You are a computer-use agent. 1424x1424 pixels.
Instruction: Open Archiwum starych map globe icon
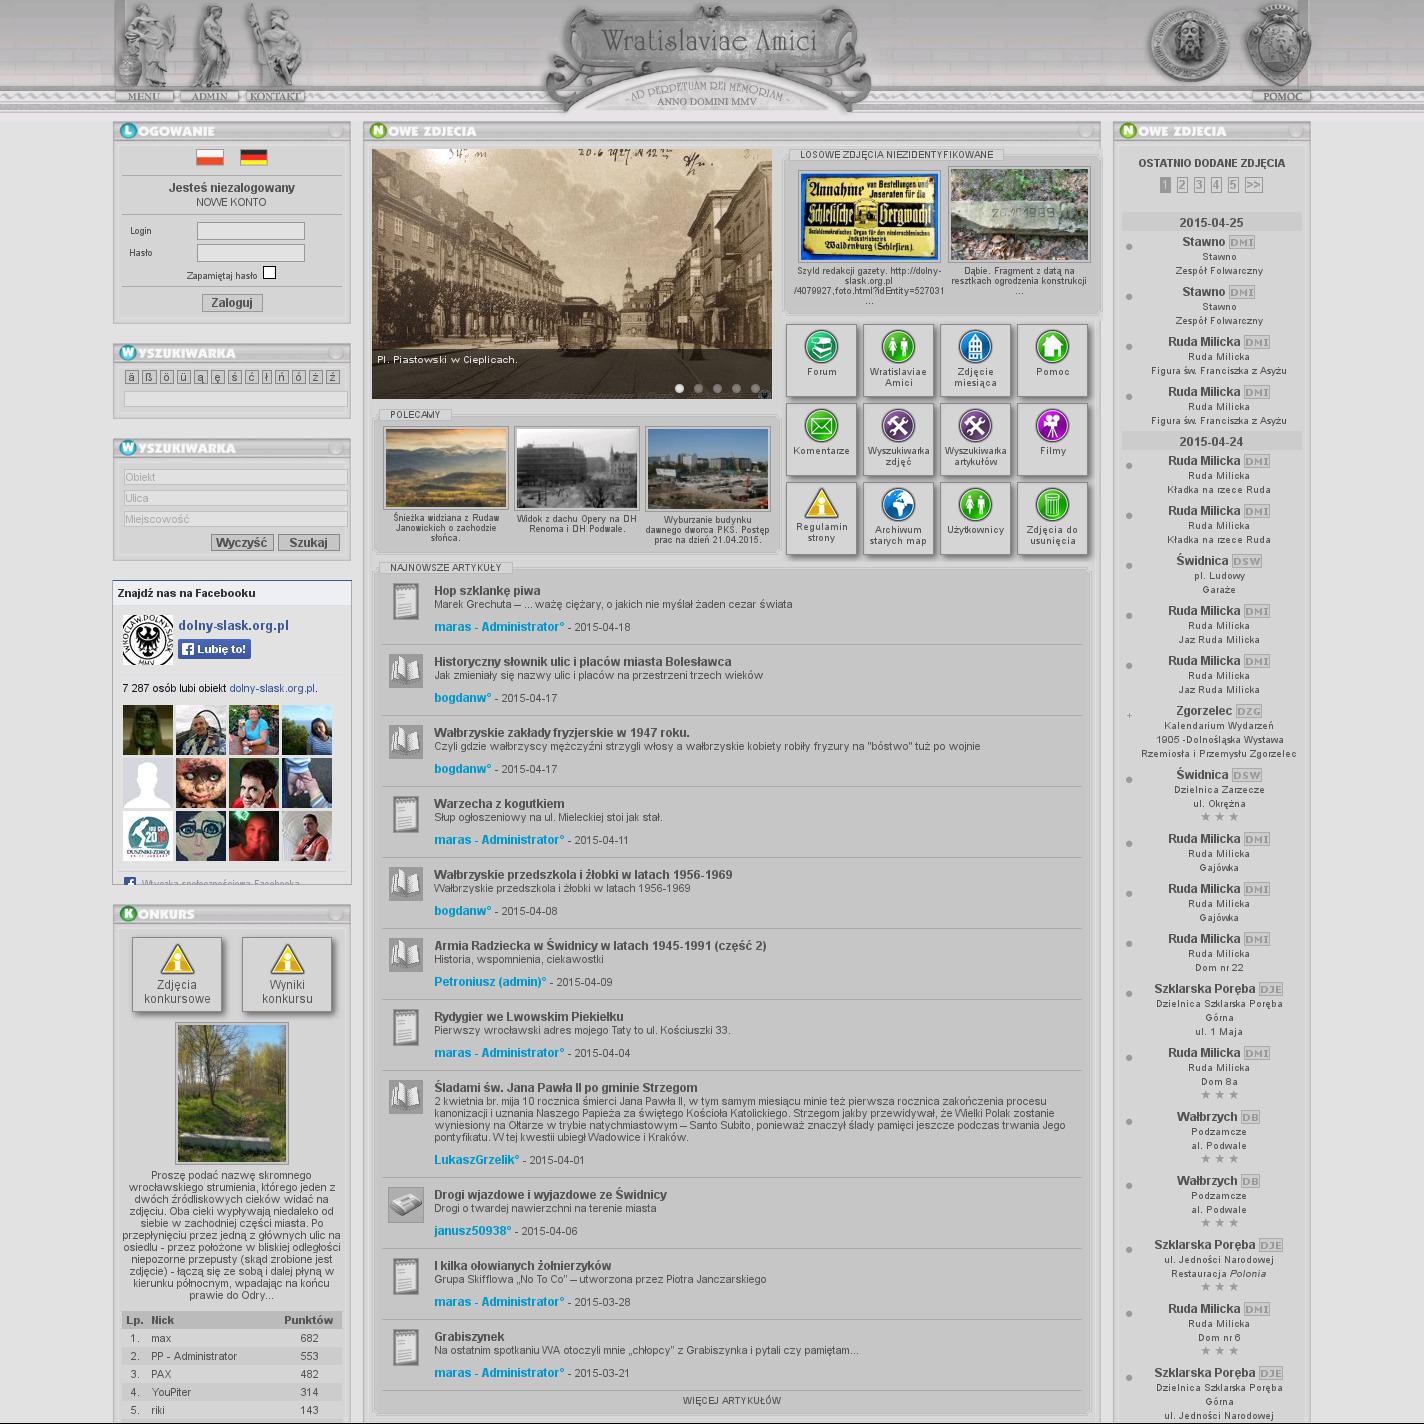click(x=898, y=505)
